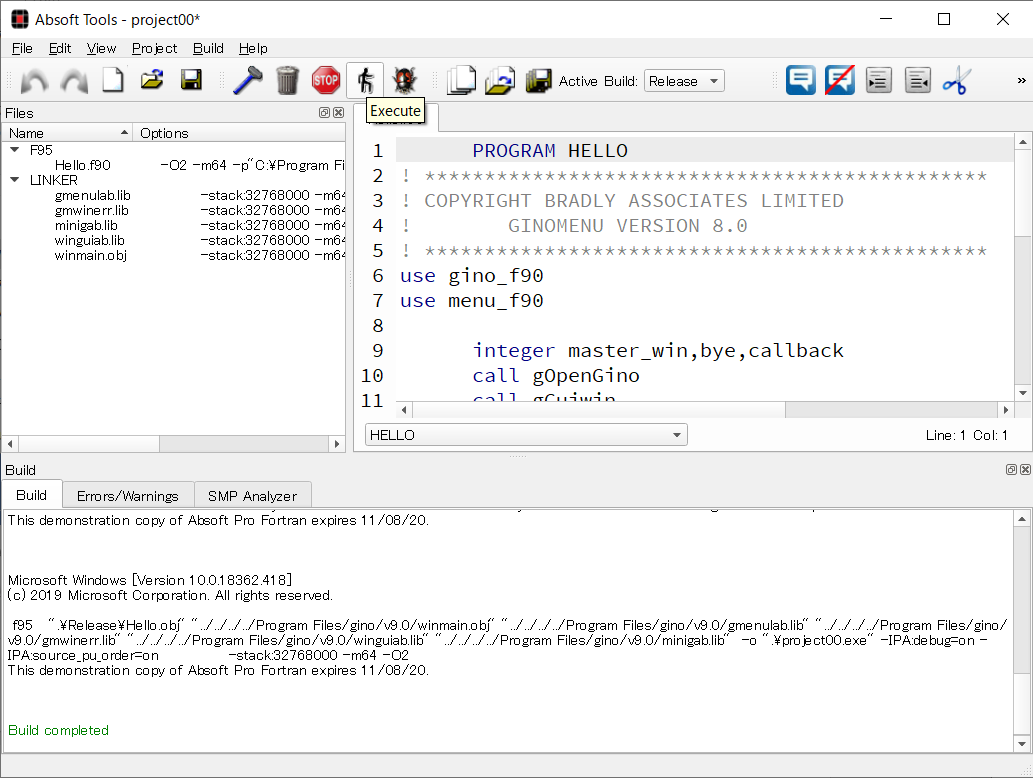Open a file with the folder icon
Screen dimensions: 1033x778
(x=152, y=80)
